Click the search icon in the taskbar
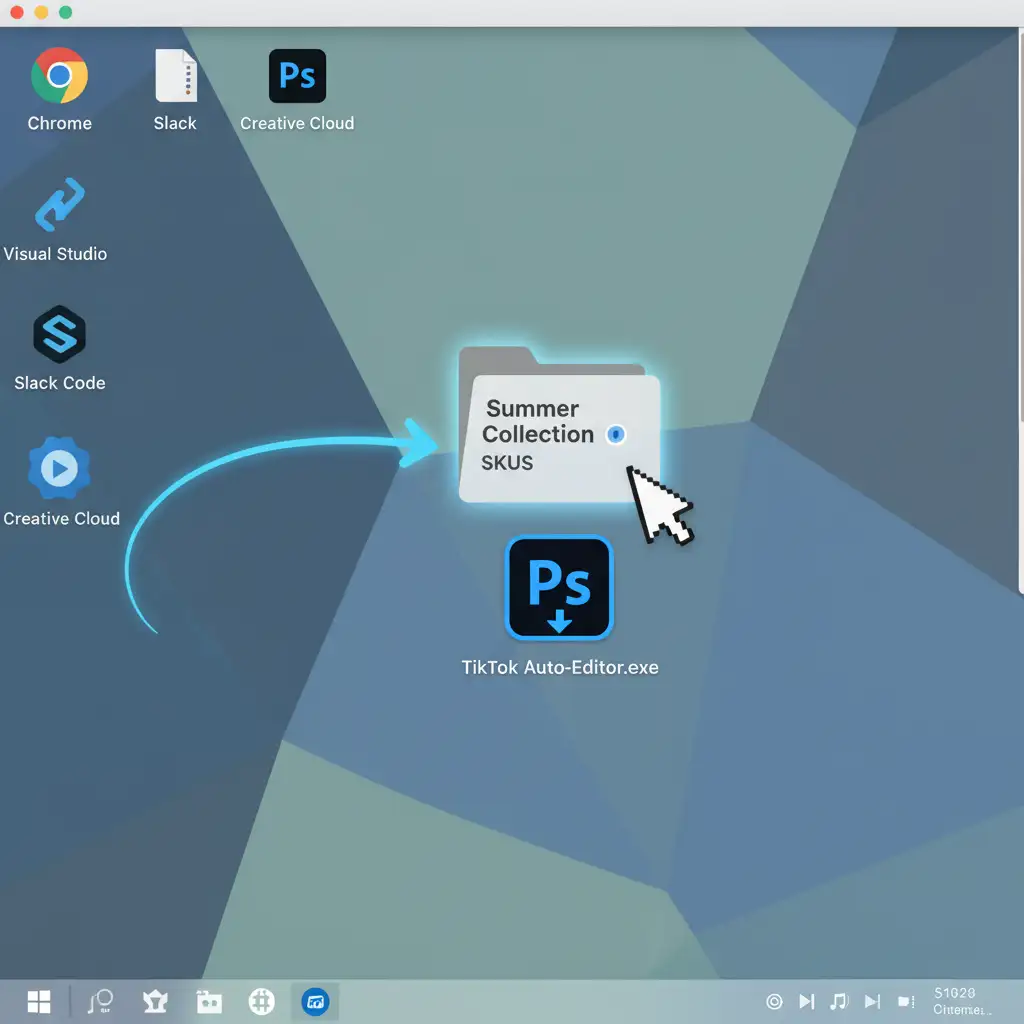This screenshot has width=1024, height=1024. pyautogui.click(x=100, y=1002)
